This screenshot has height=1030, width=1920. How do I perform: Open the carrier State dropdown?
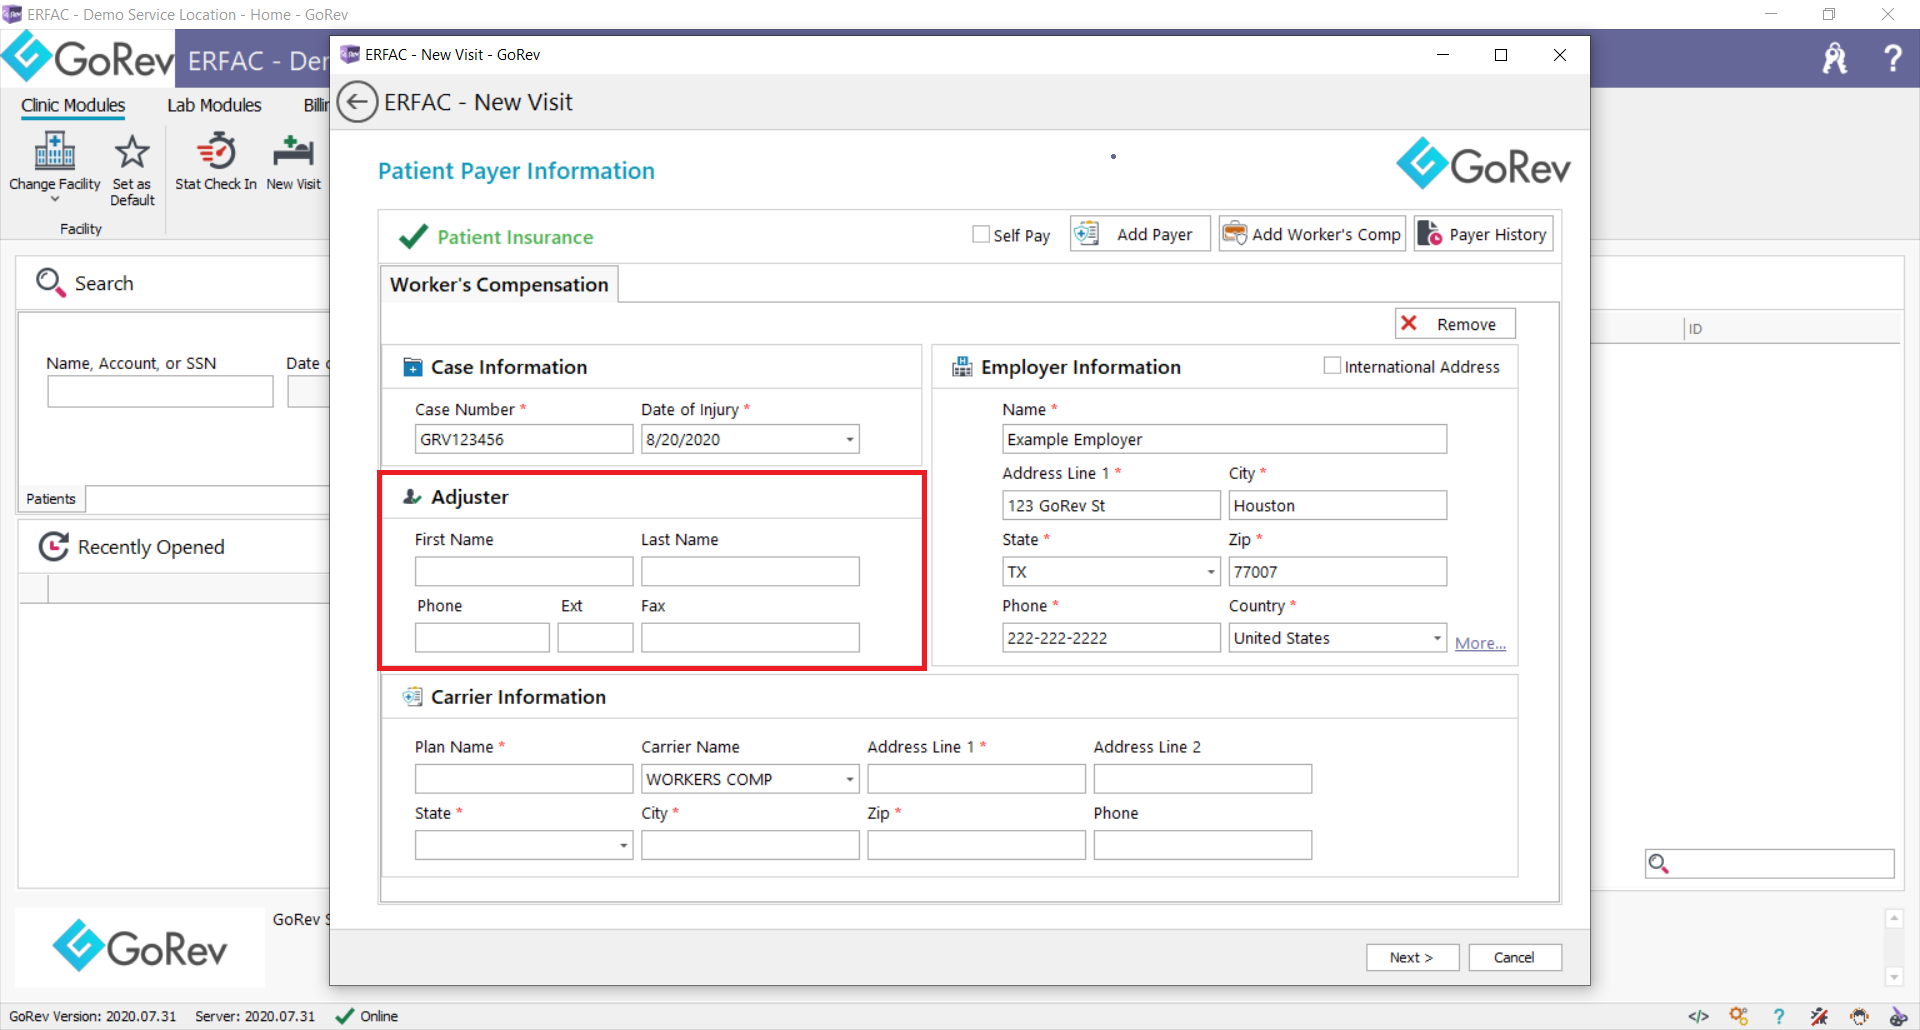tap(623, 845)
